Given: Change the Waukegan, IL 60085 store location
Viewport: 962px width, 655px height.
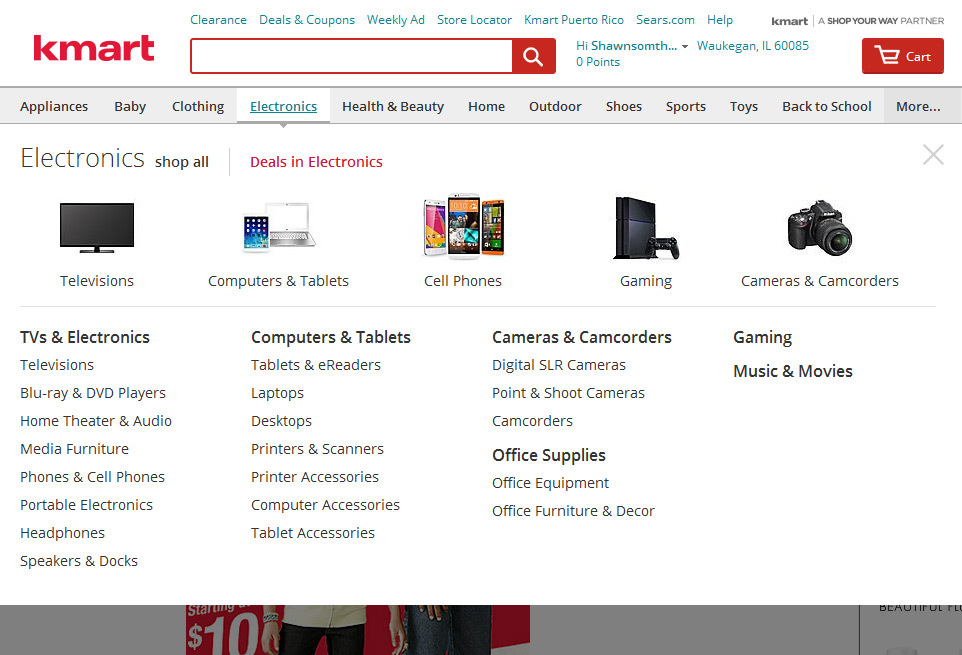Looking at the screenshot, I should pos(753,46).
